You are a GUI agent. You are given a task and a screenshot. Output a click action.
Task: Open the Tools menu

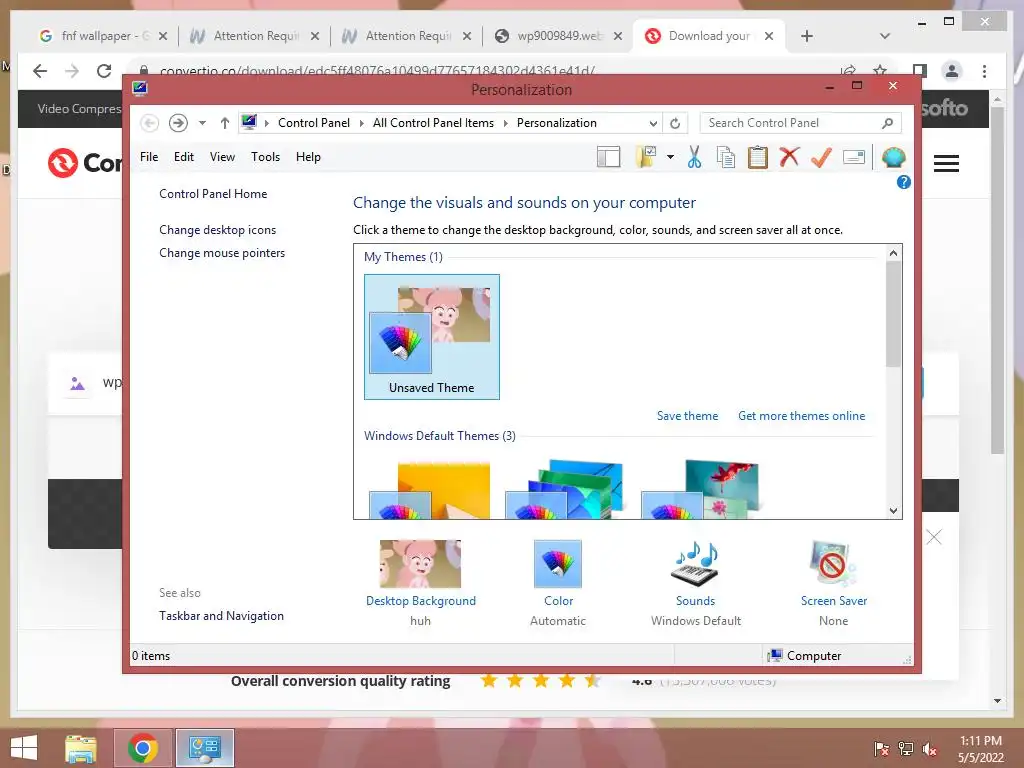tap(265, 157)
